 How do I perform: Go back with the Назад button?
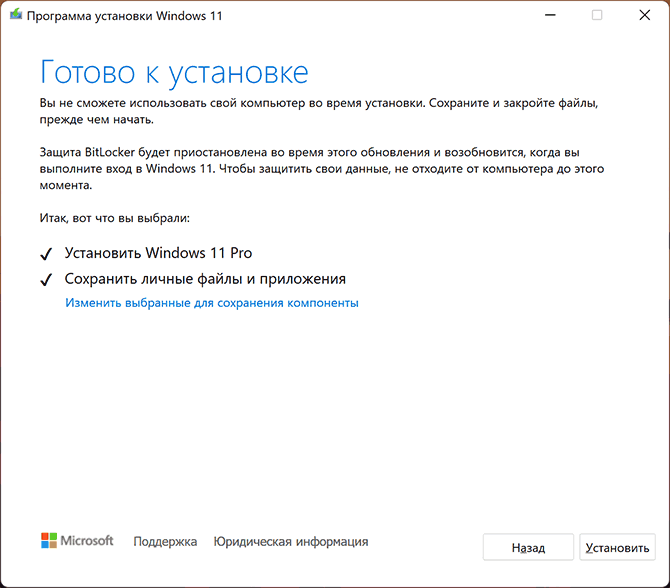point(528,547)
